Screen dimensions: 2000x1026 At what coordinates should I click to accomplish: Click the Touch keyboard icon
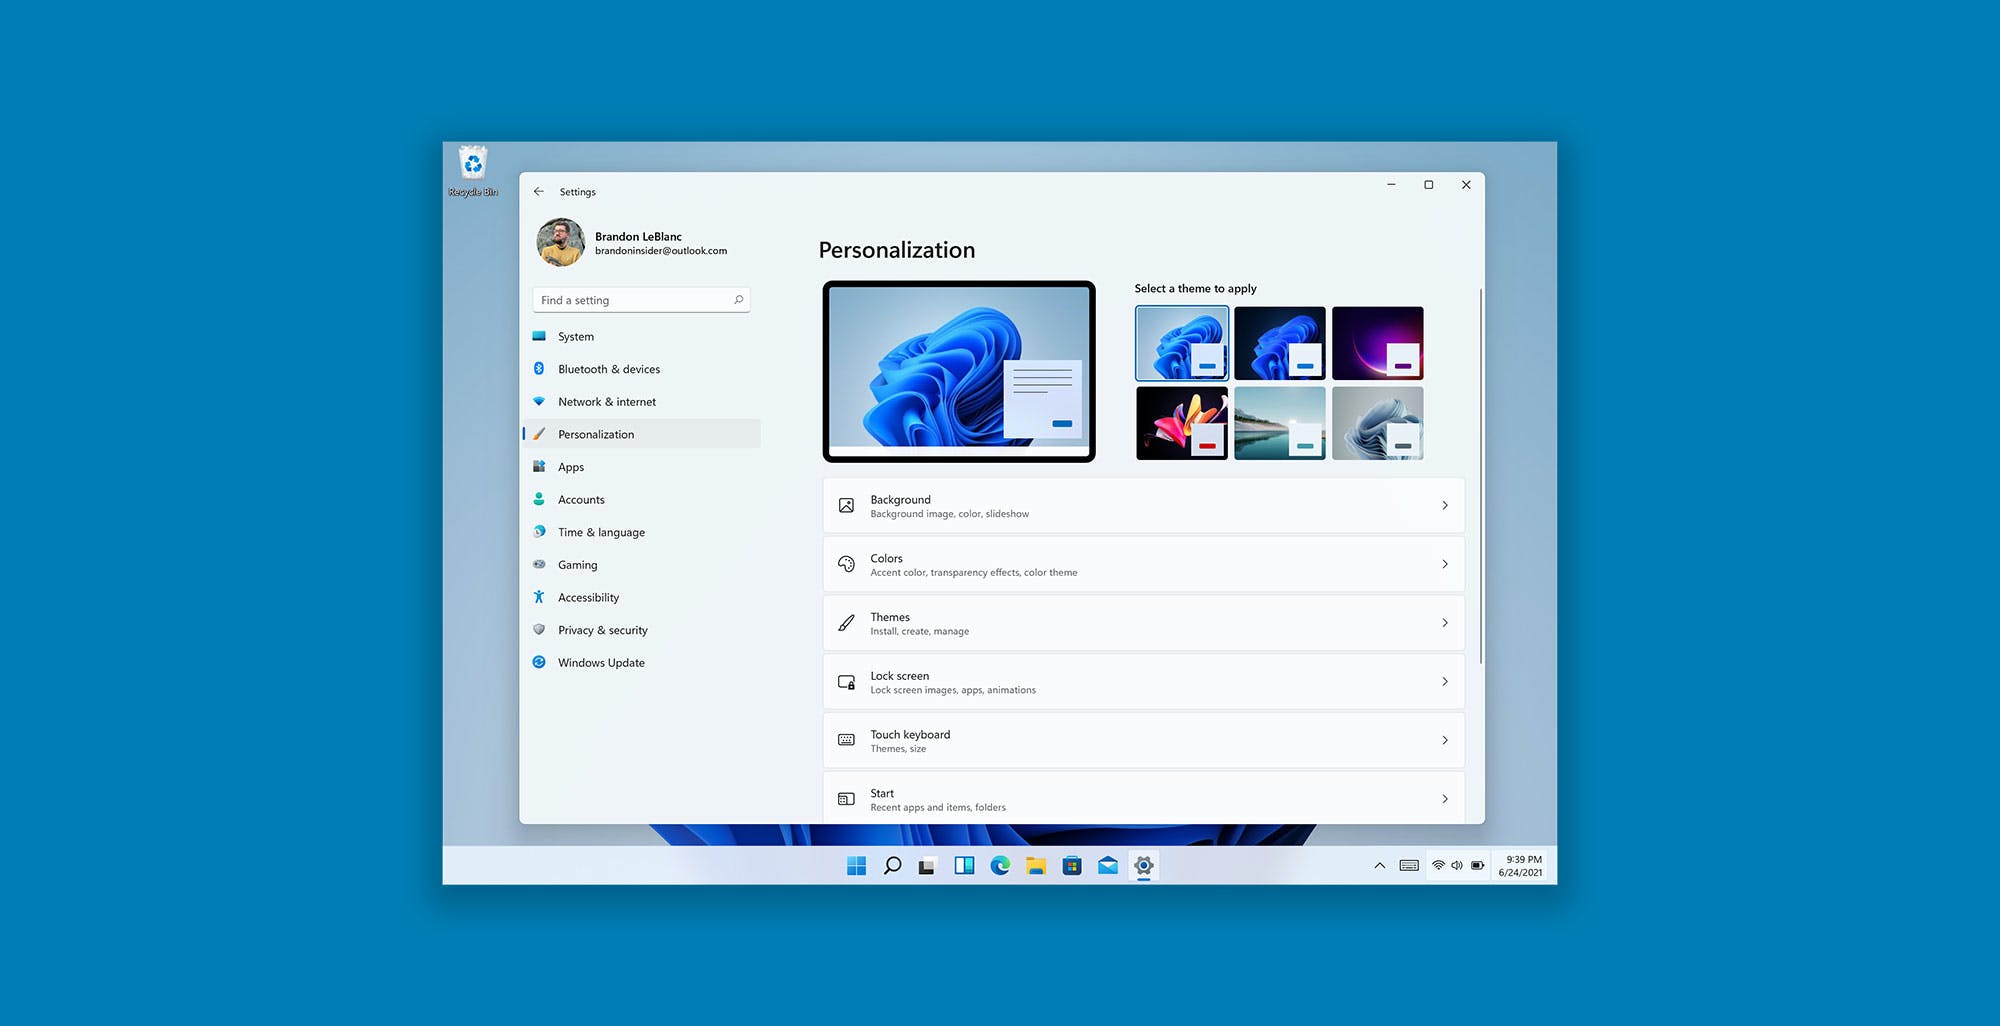pyautogui.click(x=846, y=740)
